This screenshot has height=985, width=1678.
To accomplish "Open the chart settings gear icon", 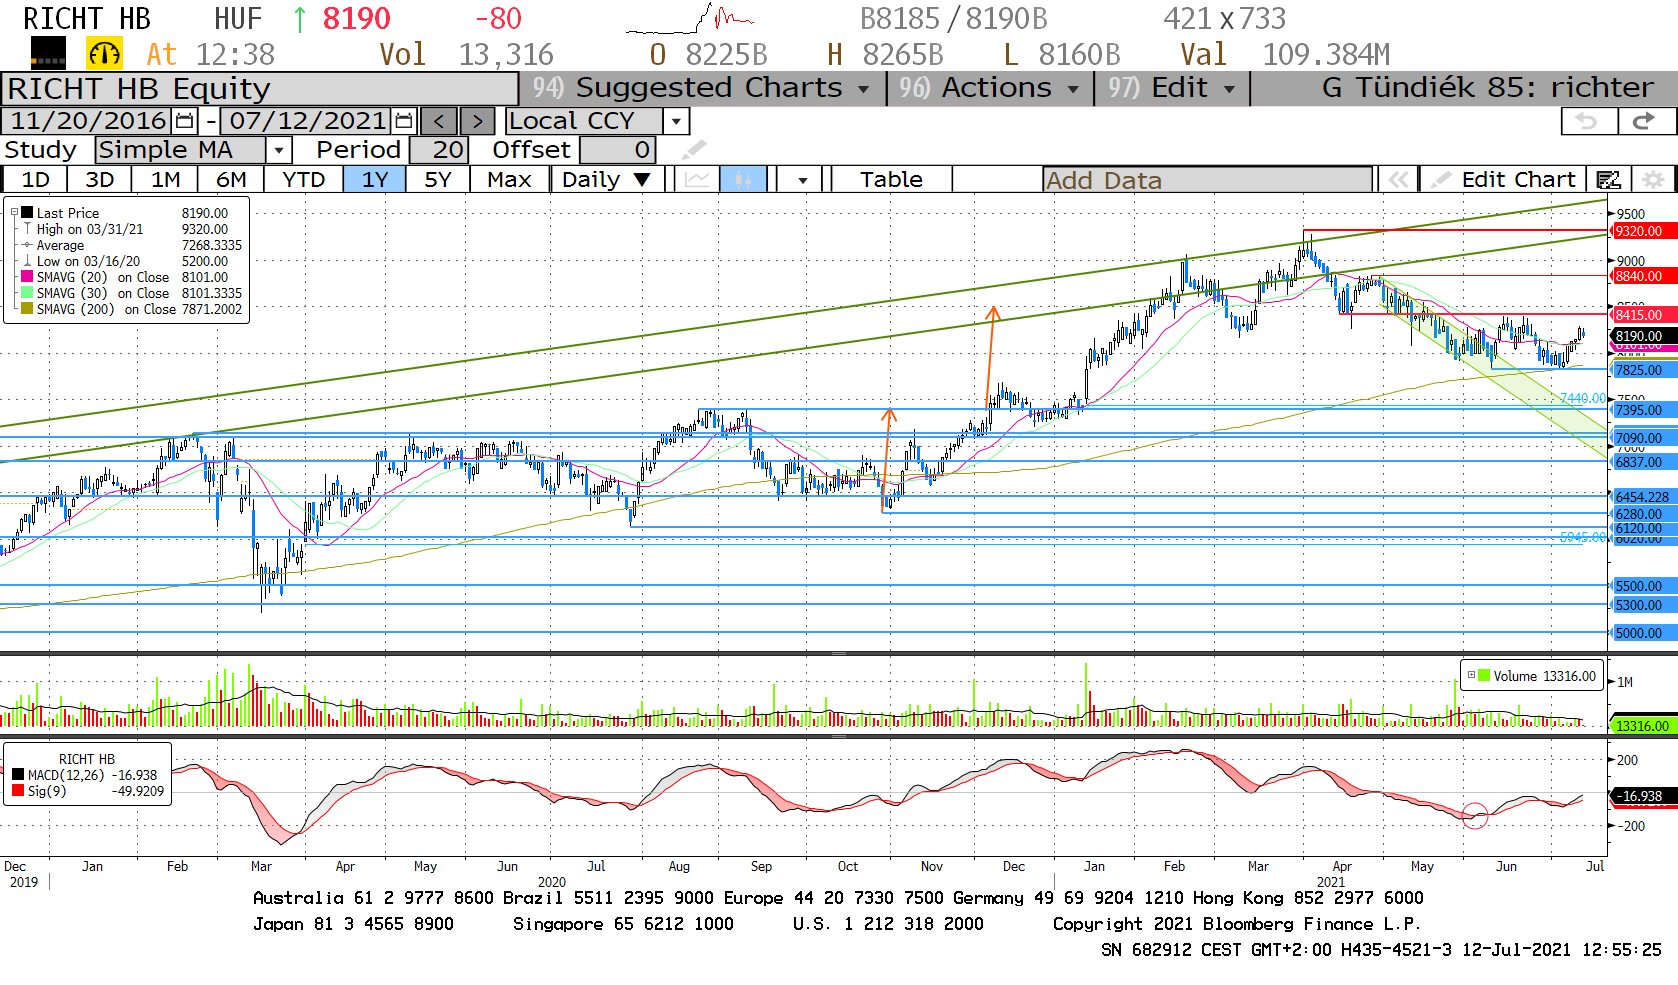I will [1654, 180].
